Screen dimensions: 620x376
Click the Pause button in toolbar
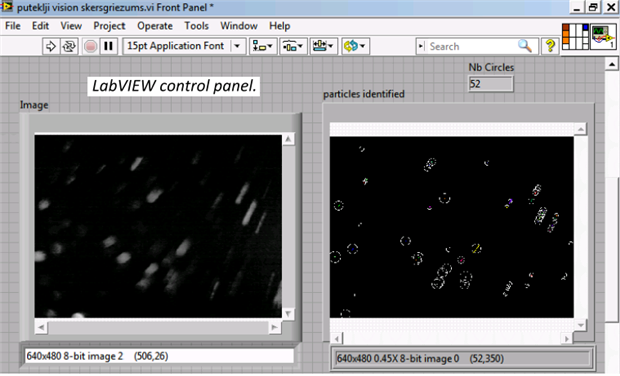[x=108, y=46]
